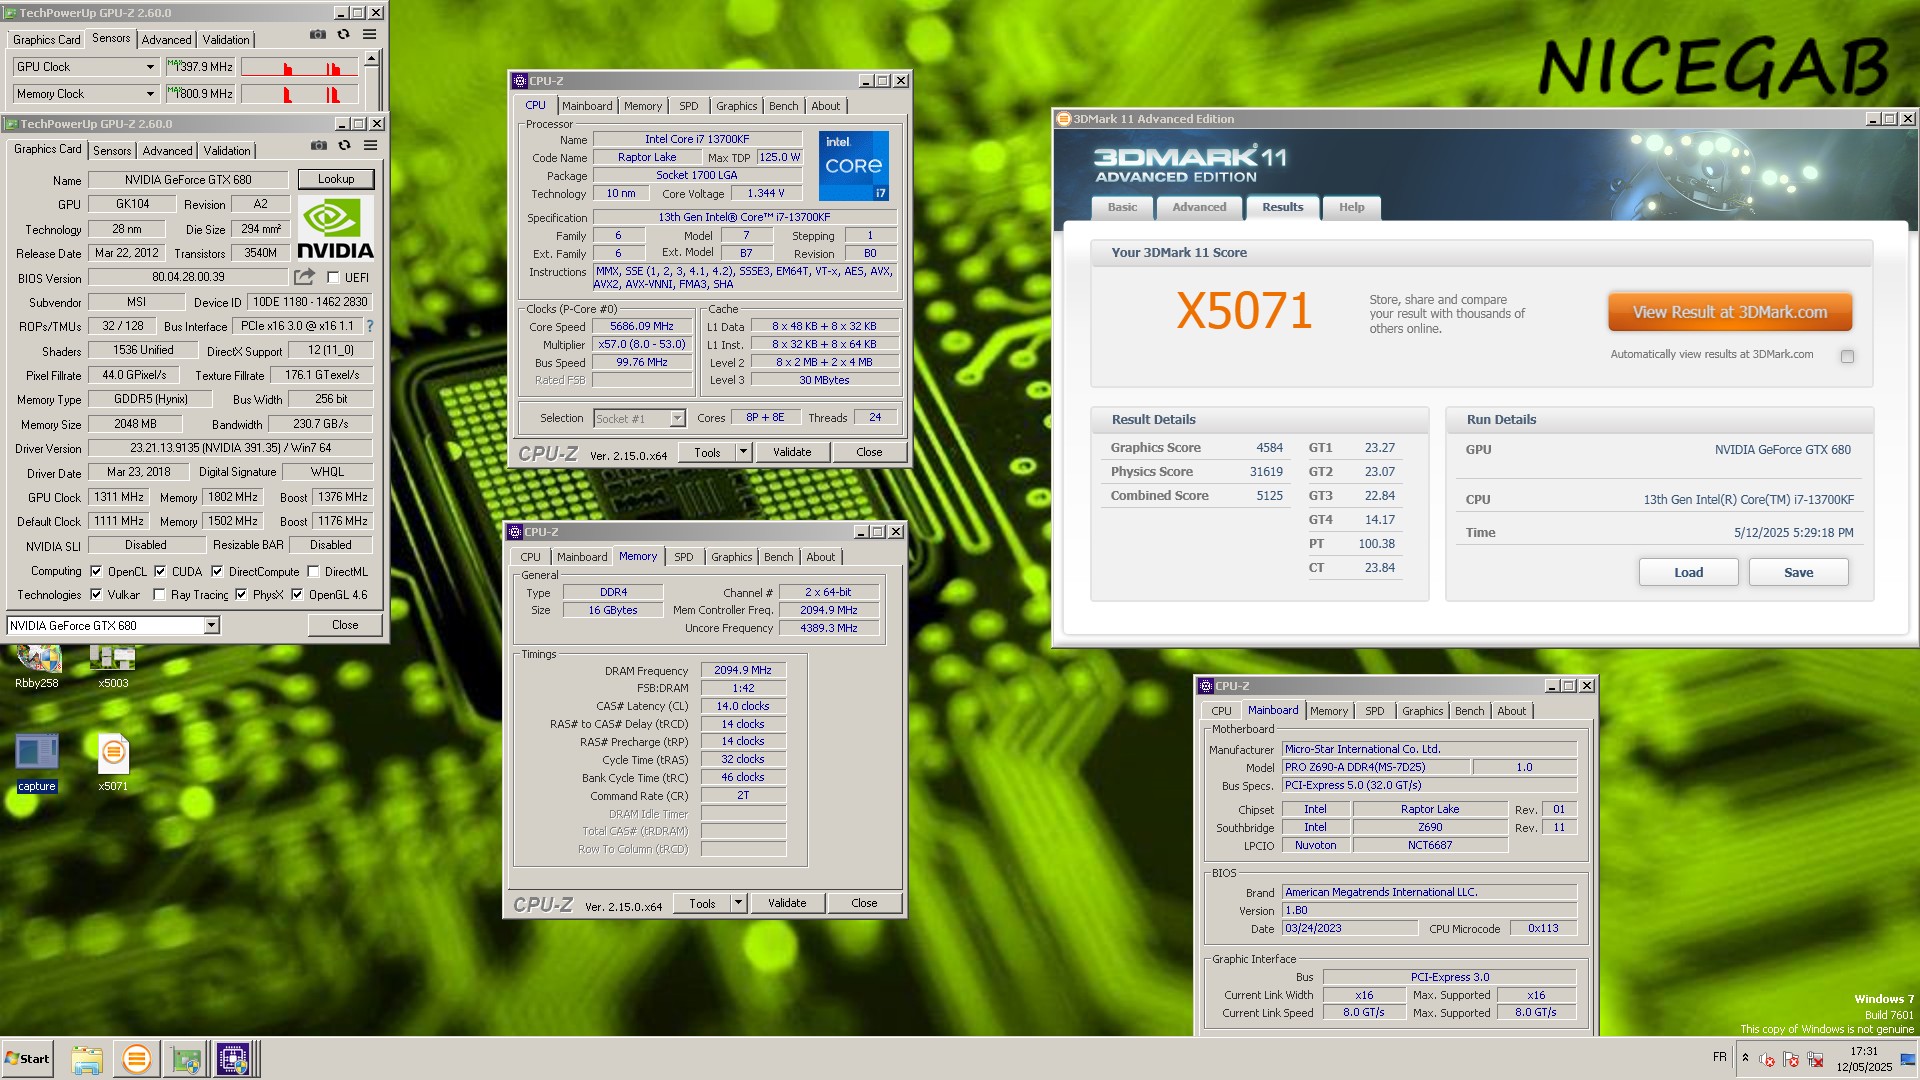The width and height of the screenshot is (1920, 1080).
Task: Click Core Speed value 5686.09 MHz
Action: [642, 327]
